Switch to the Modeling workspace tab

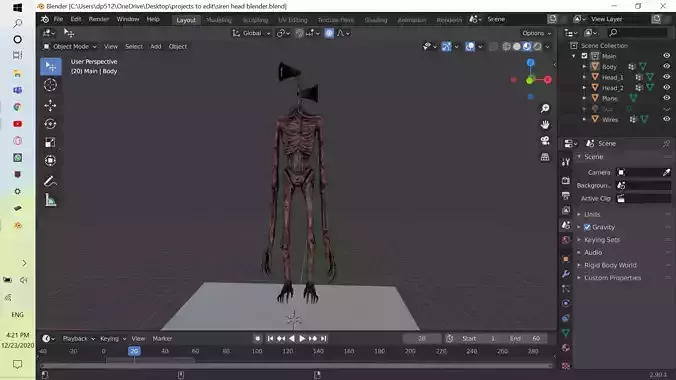(219, 20)
